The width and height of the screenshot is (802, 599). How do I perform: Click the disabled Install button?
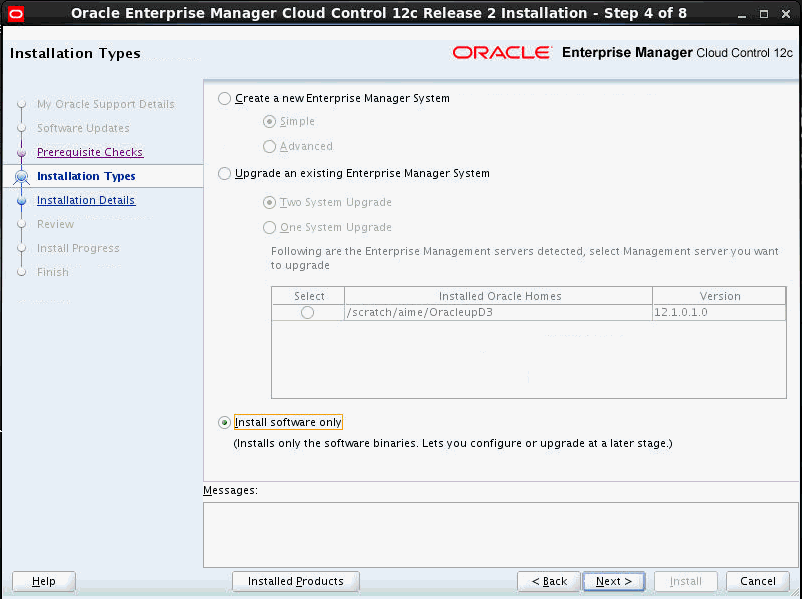click(685, 582)
